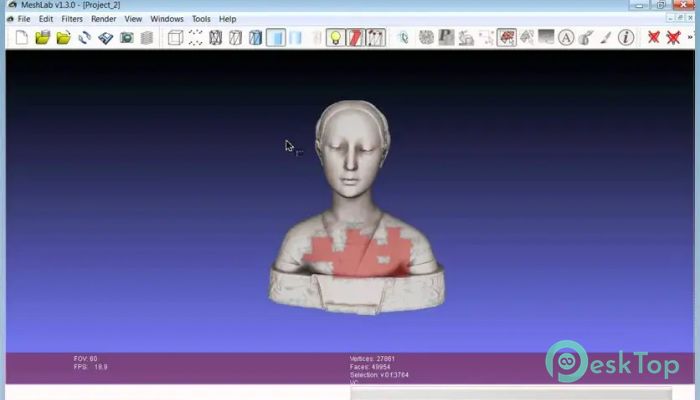Image resolution: width=700 pixels, height=400 pixels.
Task: Open project folder icon
Action: [x=42, y=38]
